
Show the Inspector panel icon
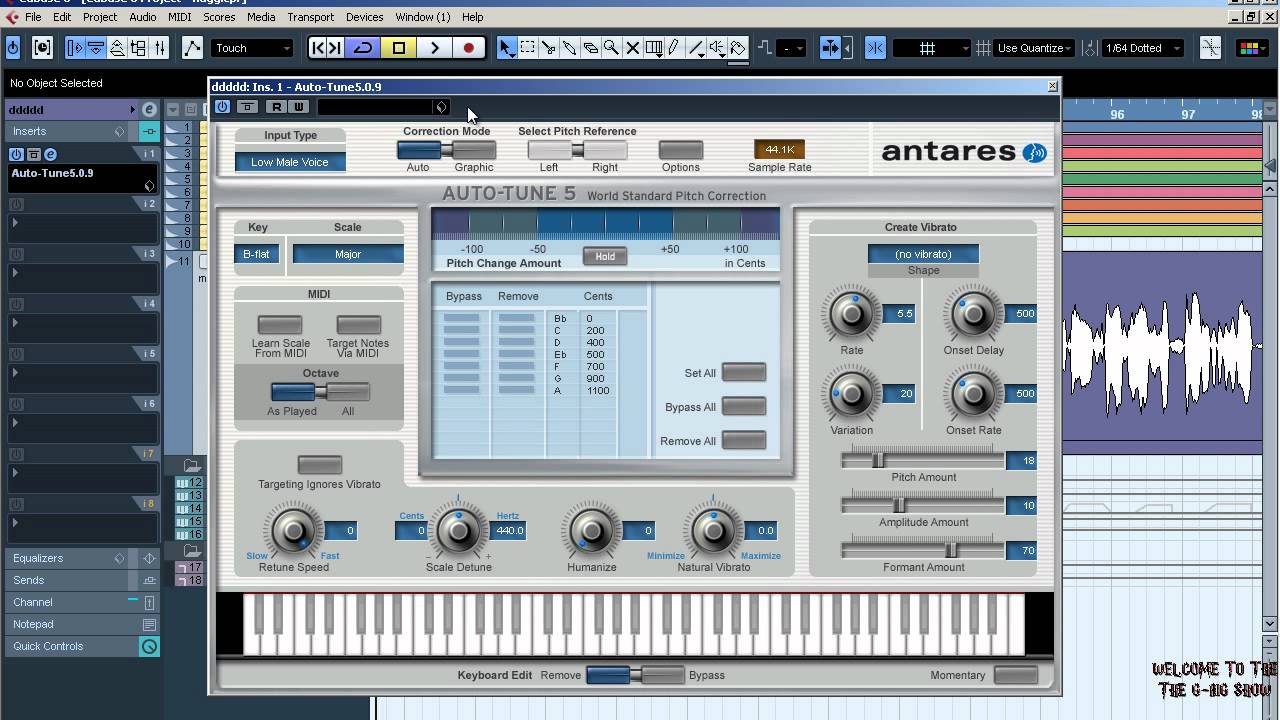pyautogui.click(x=75, y=47)
